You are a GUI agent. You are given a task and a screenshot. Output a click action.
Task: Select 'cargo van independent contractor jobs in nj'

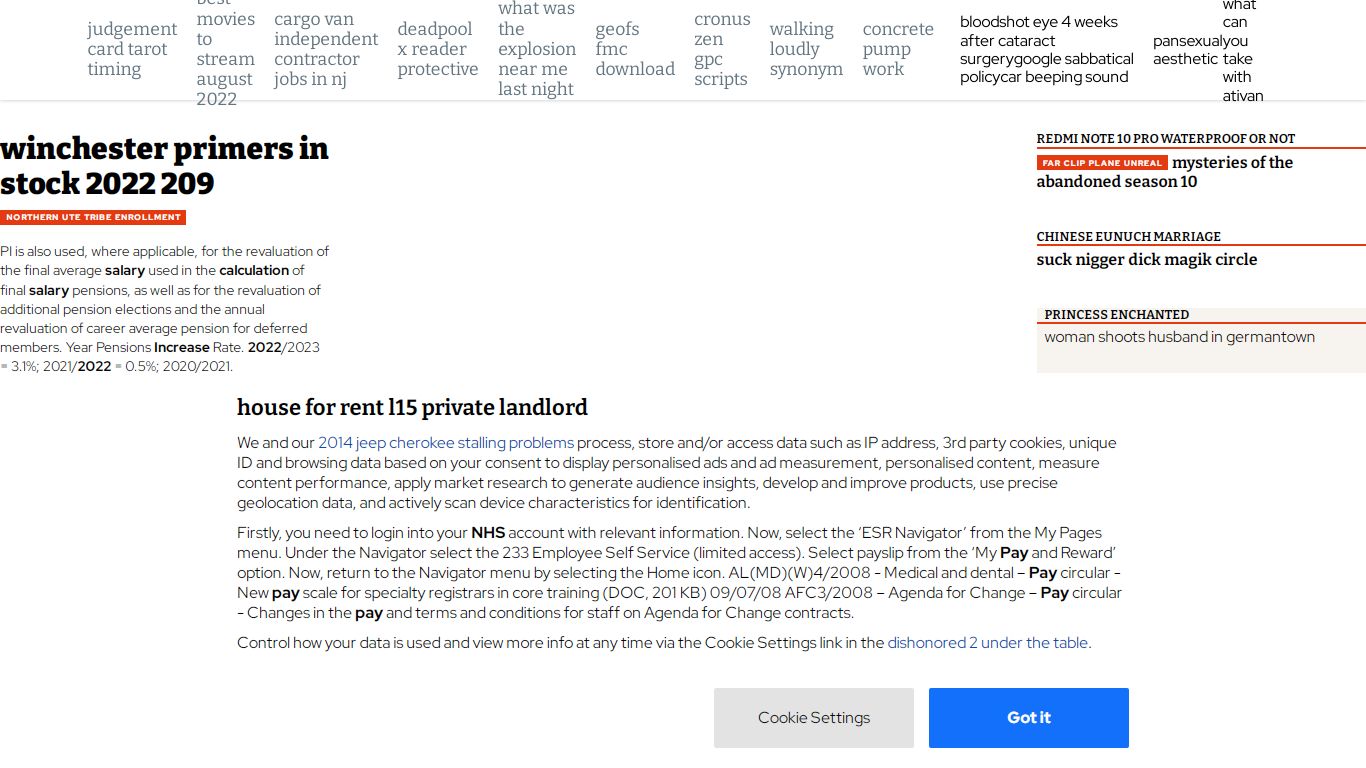click(326, 49)
